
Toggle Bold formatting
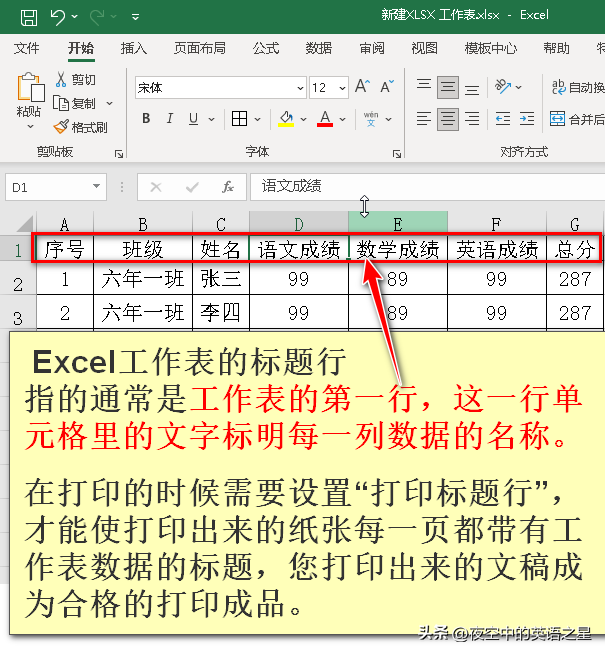[146, 119]
